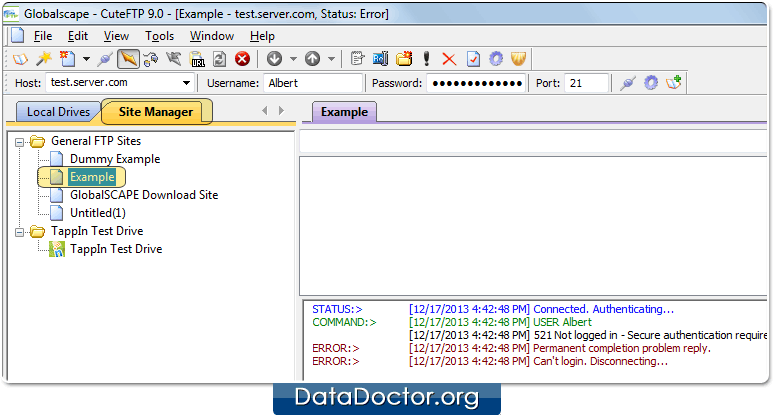The height and width of the screenshot is (415, 773).
Task: Open the Help menu
Action: [x=262, y=36]
